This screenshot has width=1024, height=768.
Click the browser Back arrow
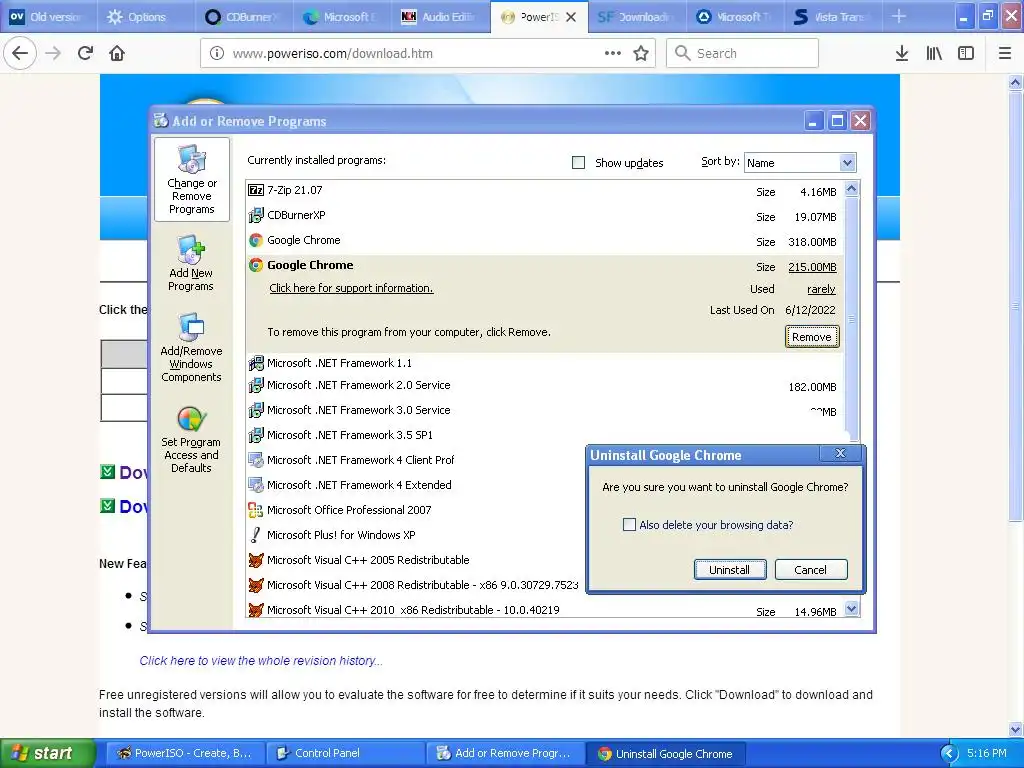pos(20,54)
